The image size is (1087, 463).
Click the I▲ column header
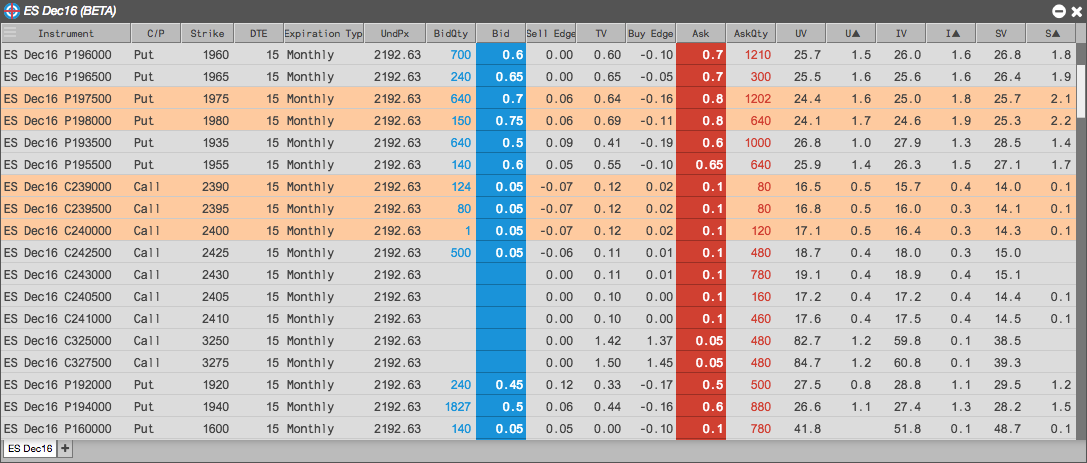(951, 33)
